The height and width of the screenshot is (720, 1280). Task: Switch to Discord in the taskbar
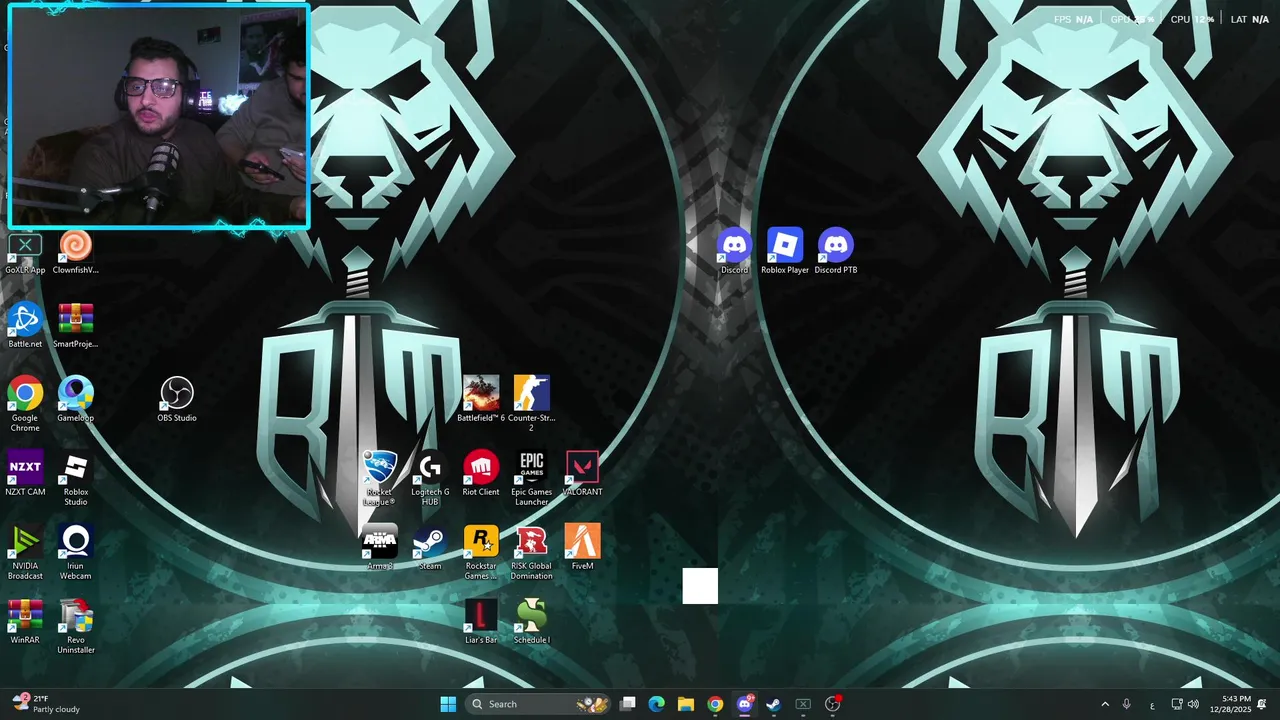pyautogui.click(x=744, y=704)
